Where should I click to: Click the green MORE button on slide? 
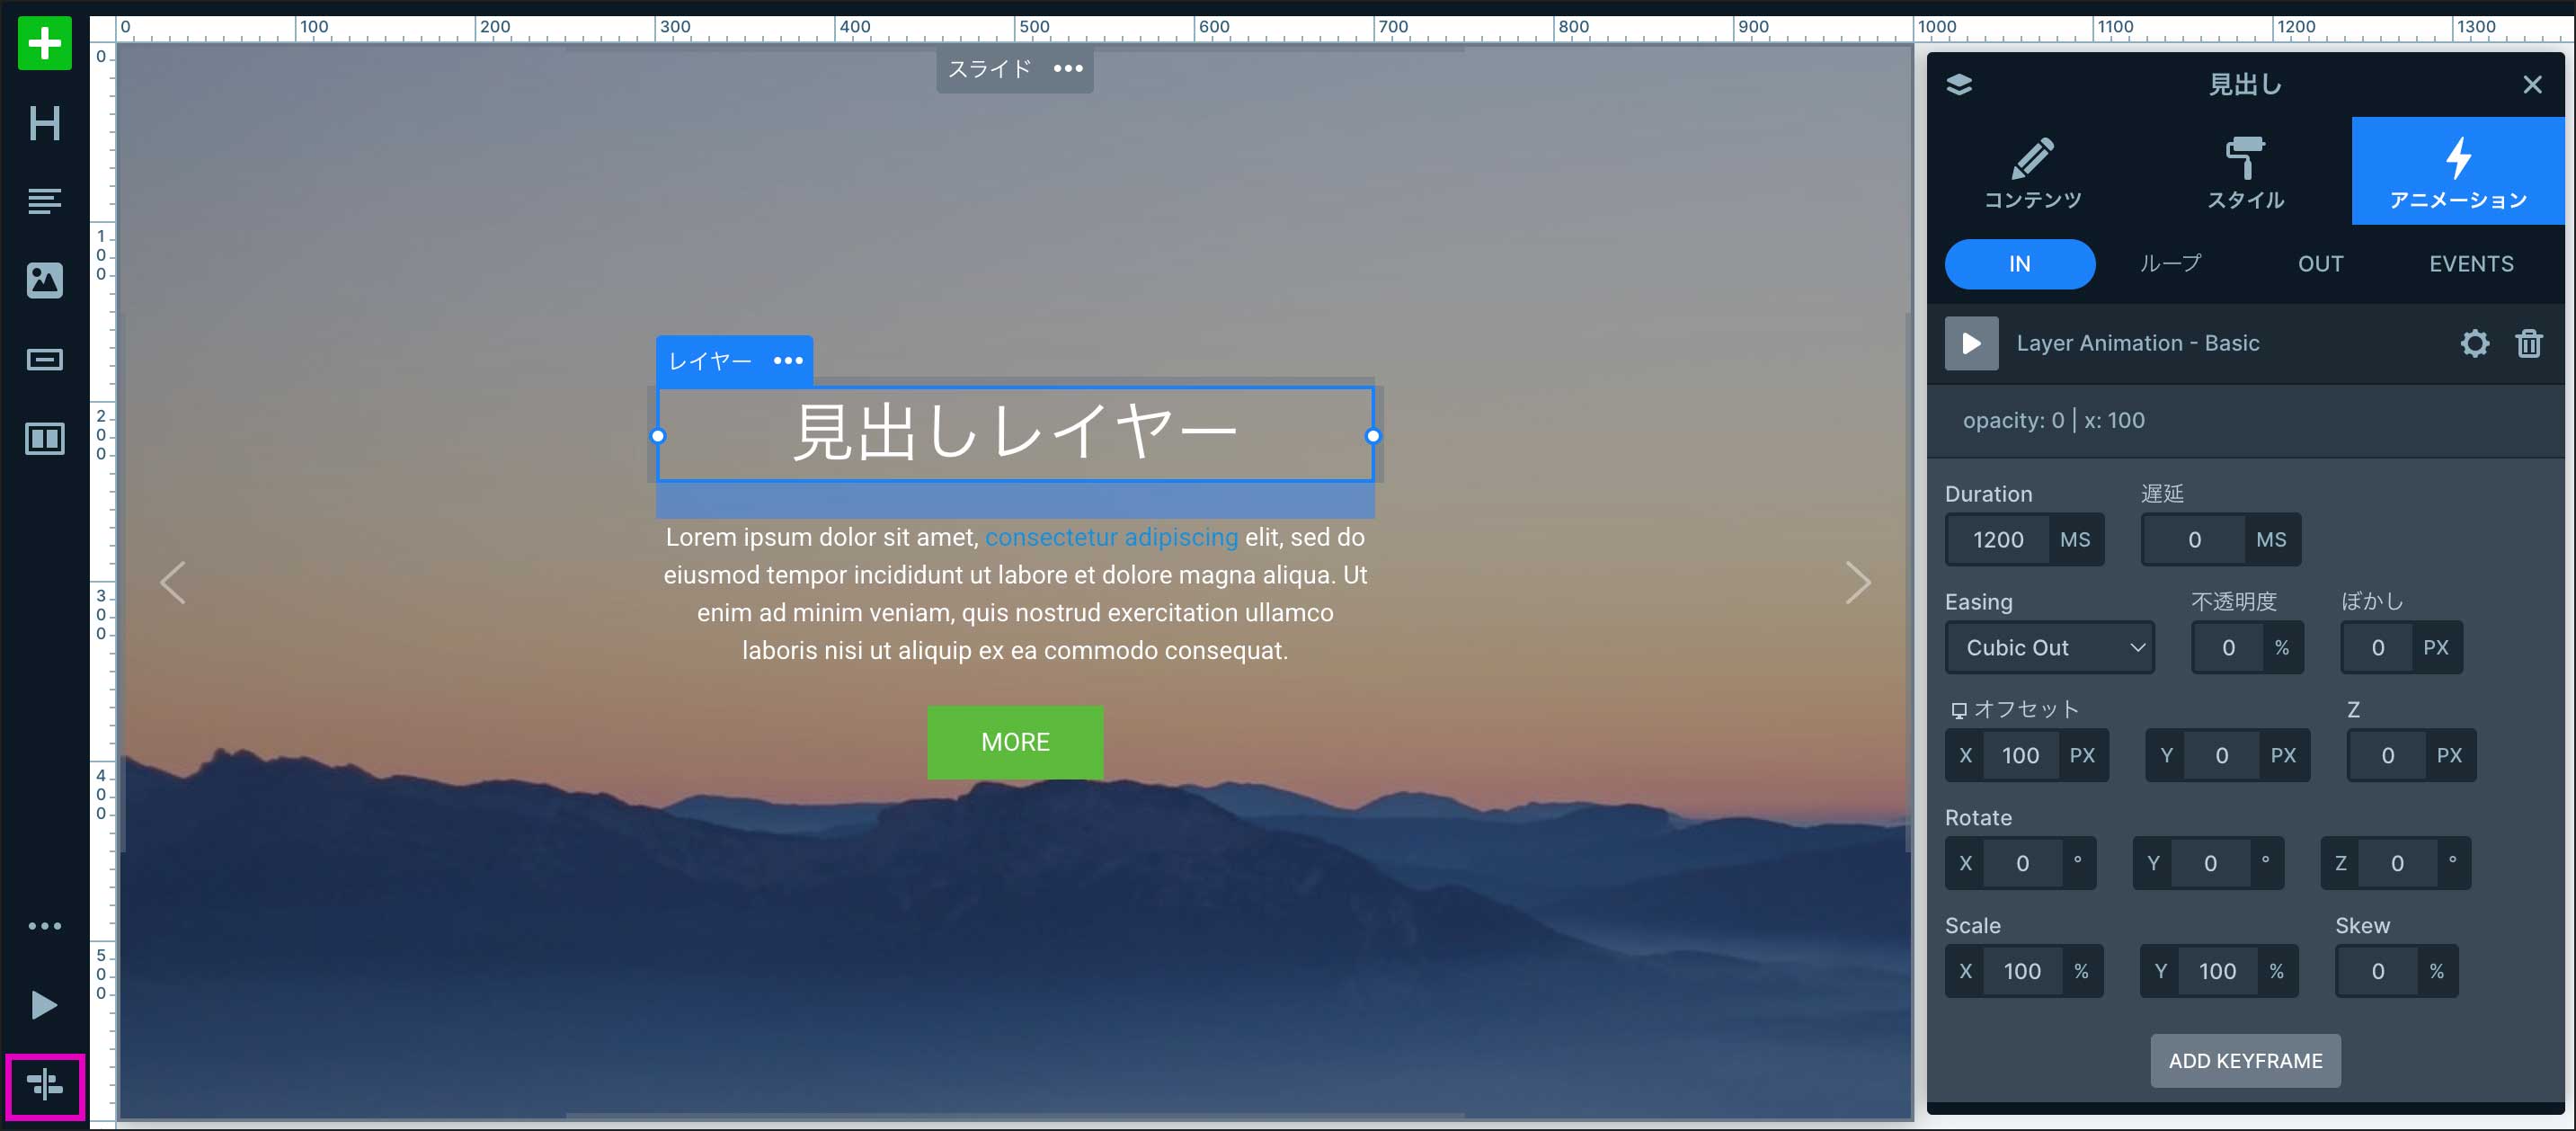click(1015, 742)
